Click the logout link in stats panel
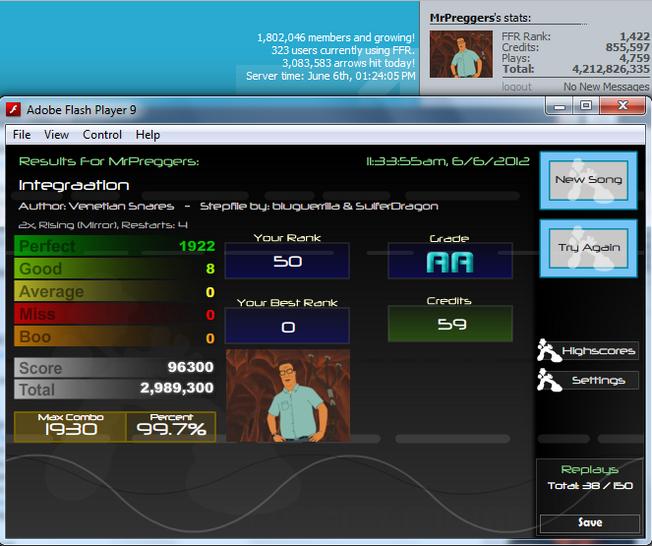The image size is (652, 546). (x=516, y=87)
